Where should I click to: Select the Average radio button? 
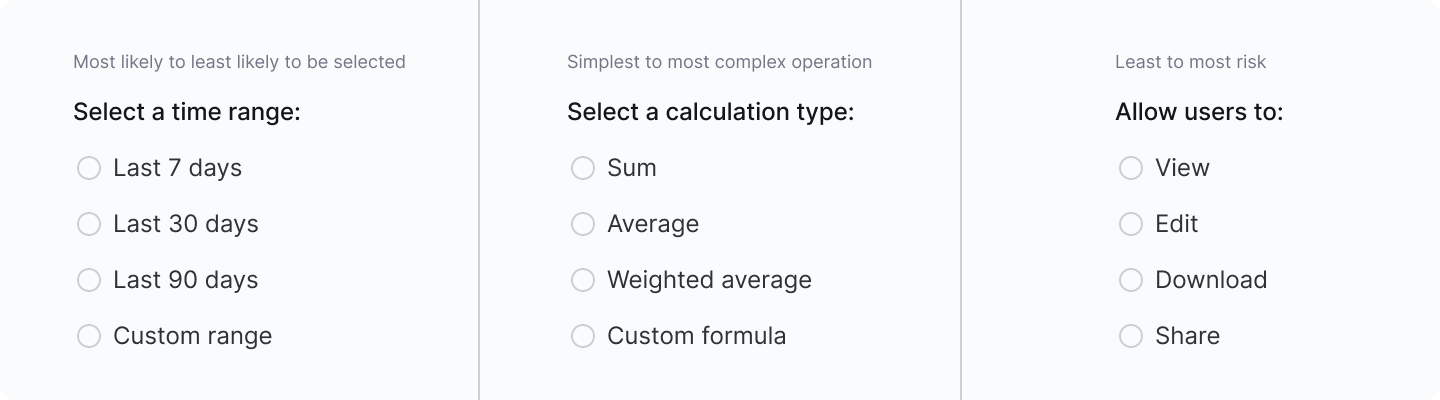click(x=583, y=224)
